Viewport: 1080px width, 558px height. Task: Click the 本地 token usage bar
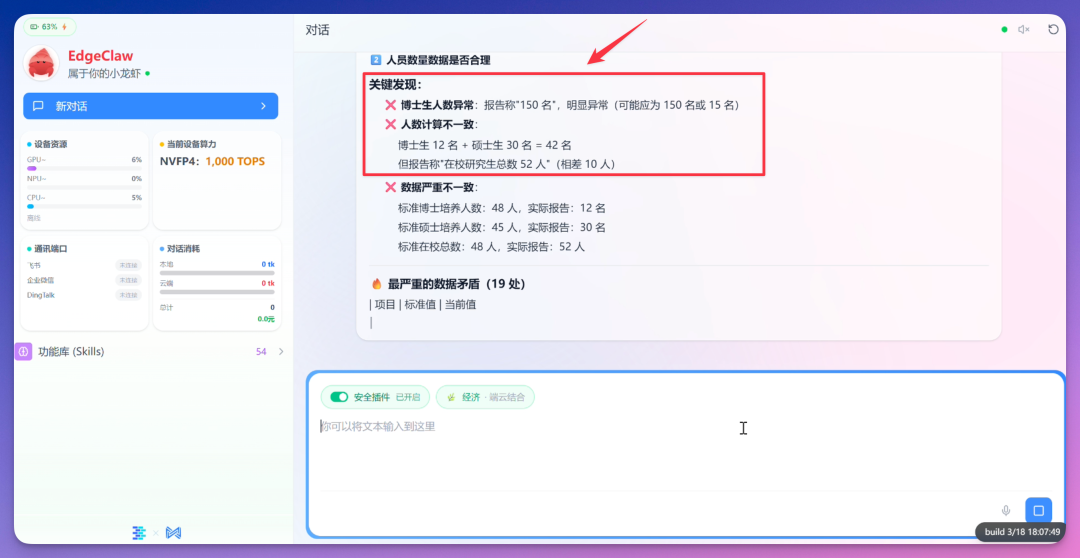[217, 273]
